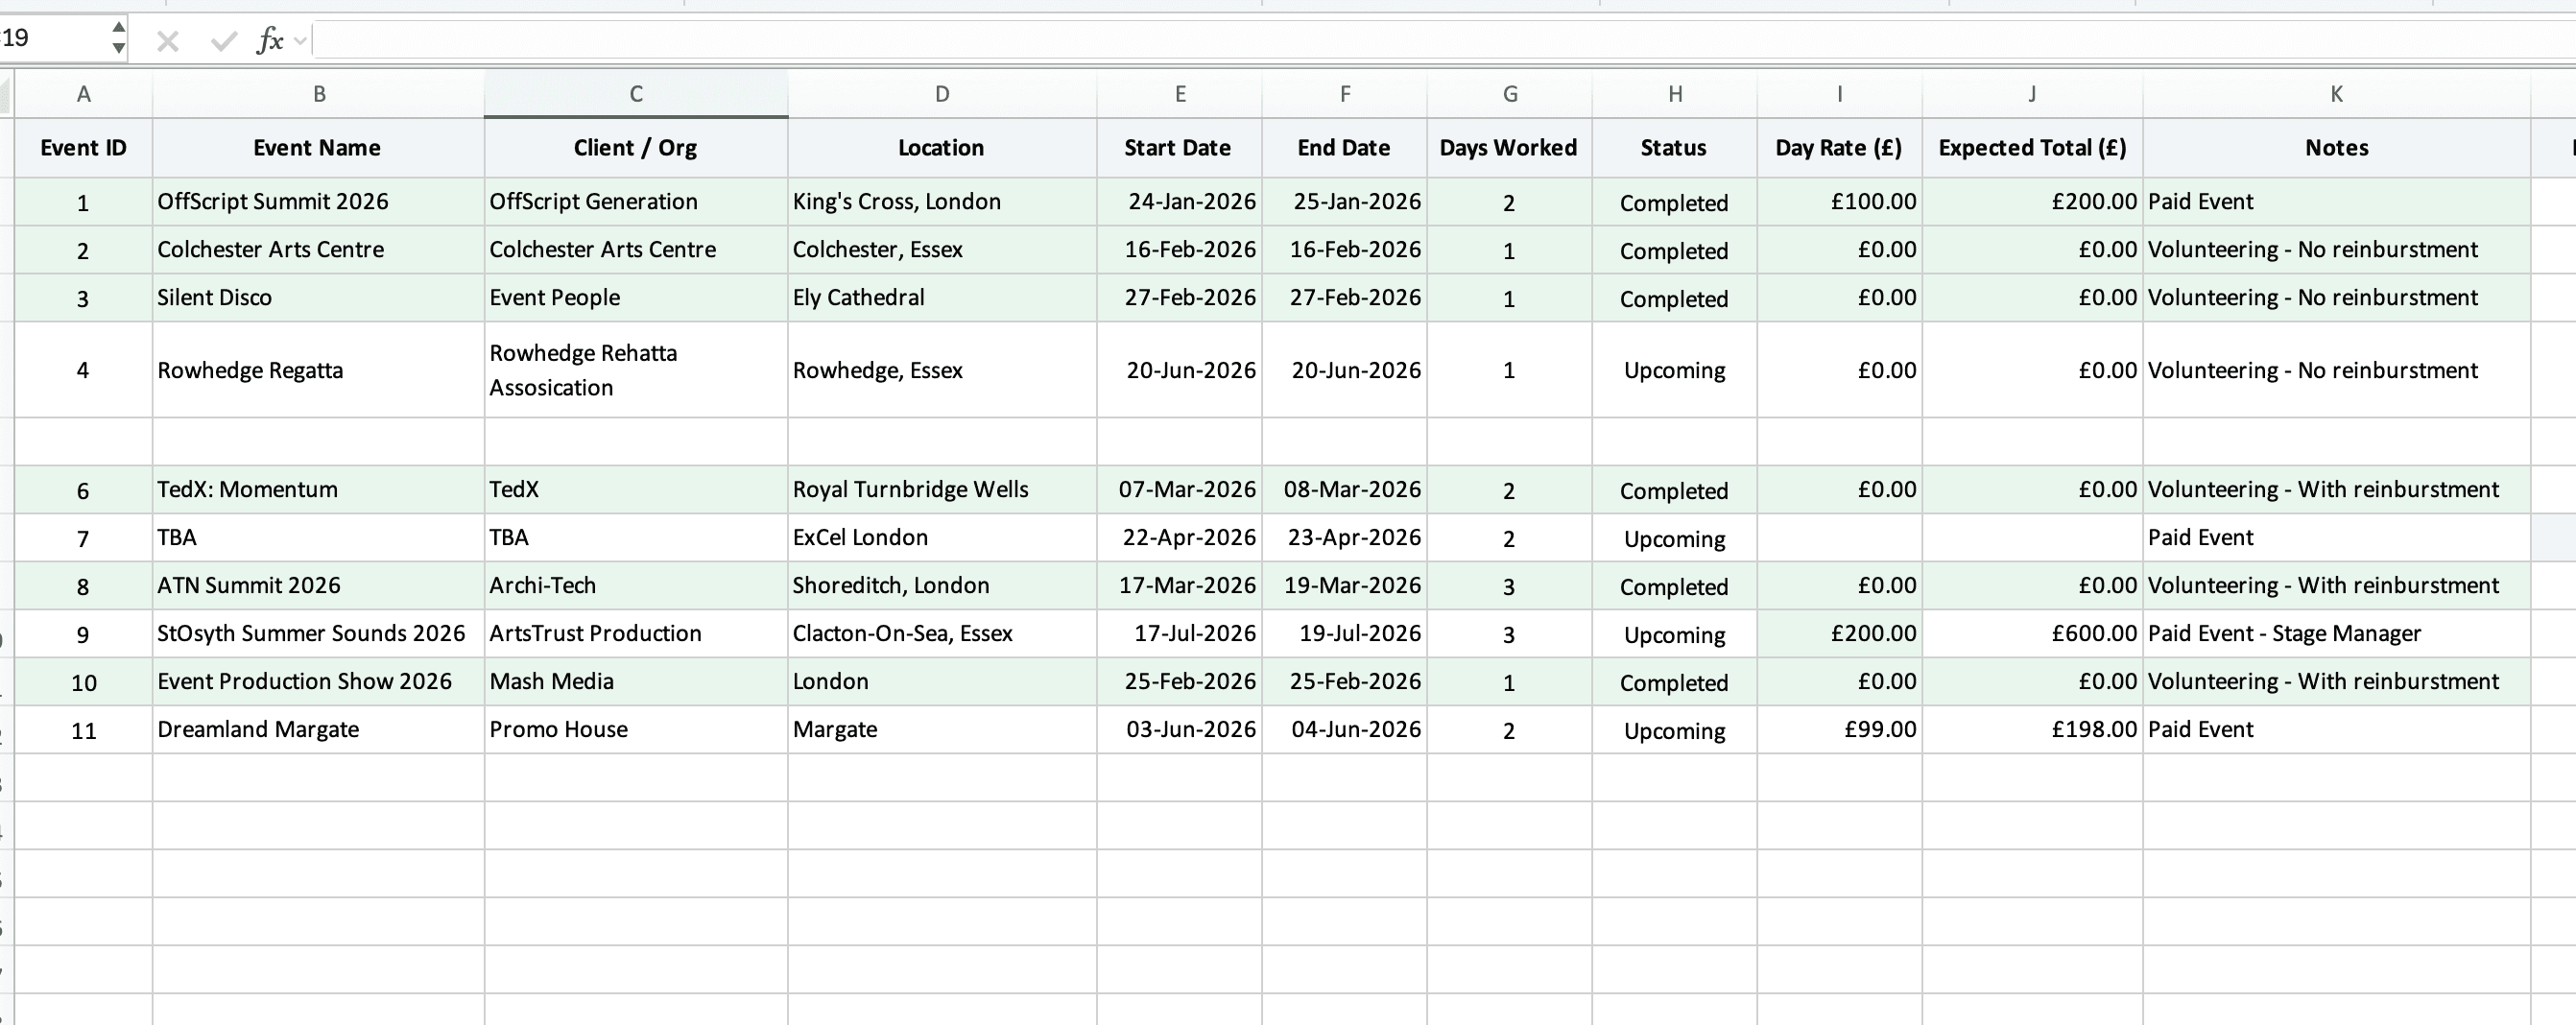Screen dimensions: 2576x1025
Task: Click the 'Days Worked' header cell
Action: [x=1510, y=148]
